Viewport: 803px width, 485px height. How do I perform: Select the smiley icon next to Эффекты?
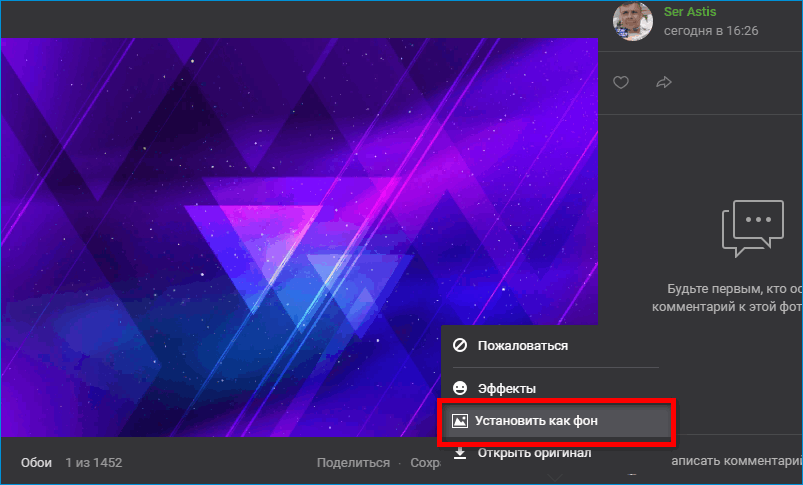[460, 388]
